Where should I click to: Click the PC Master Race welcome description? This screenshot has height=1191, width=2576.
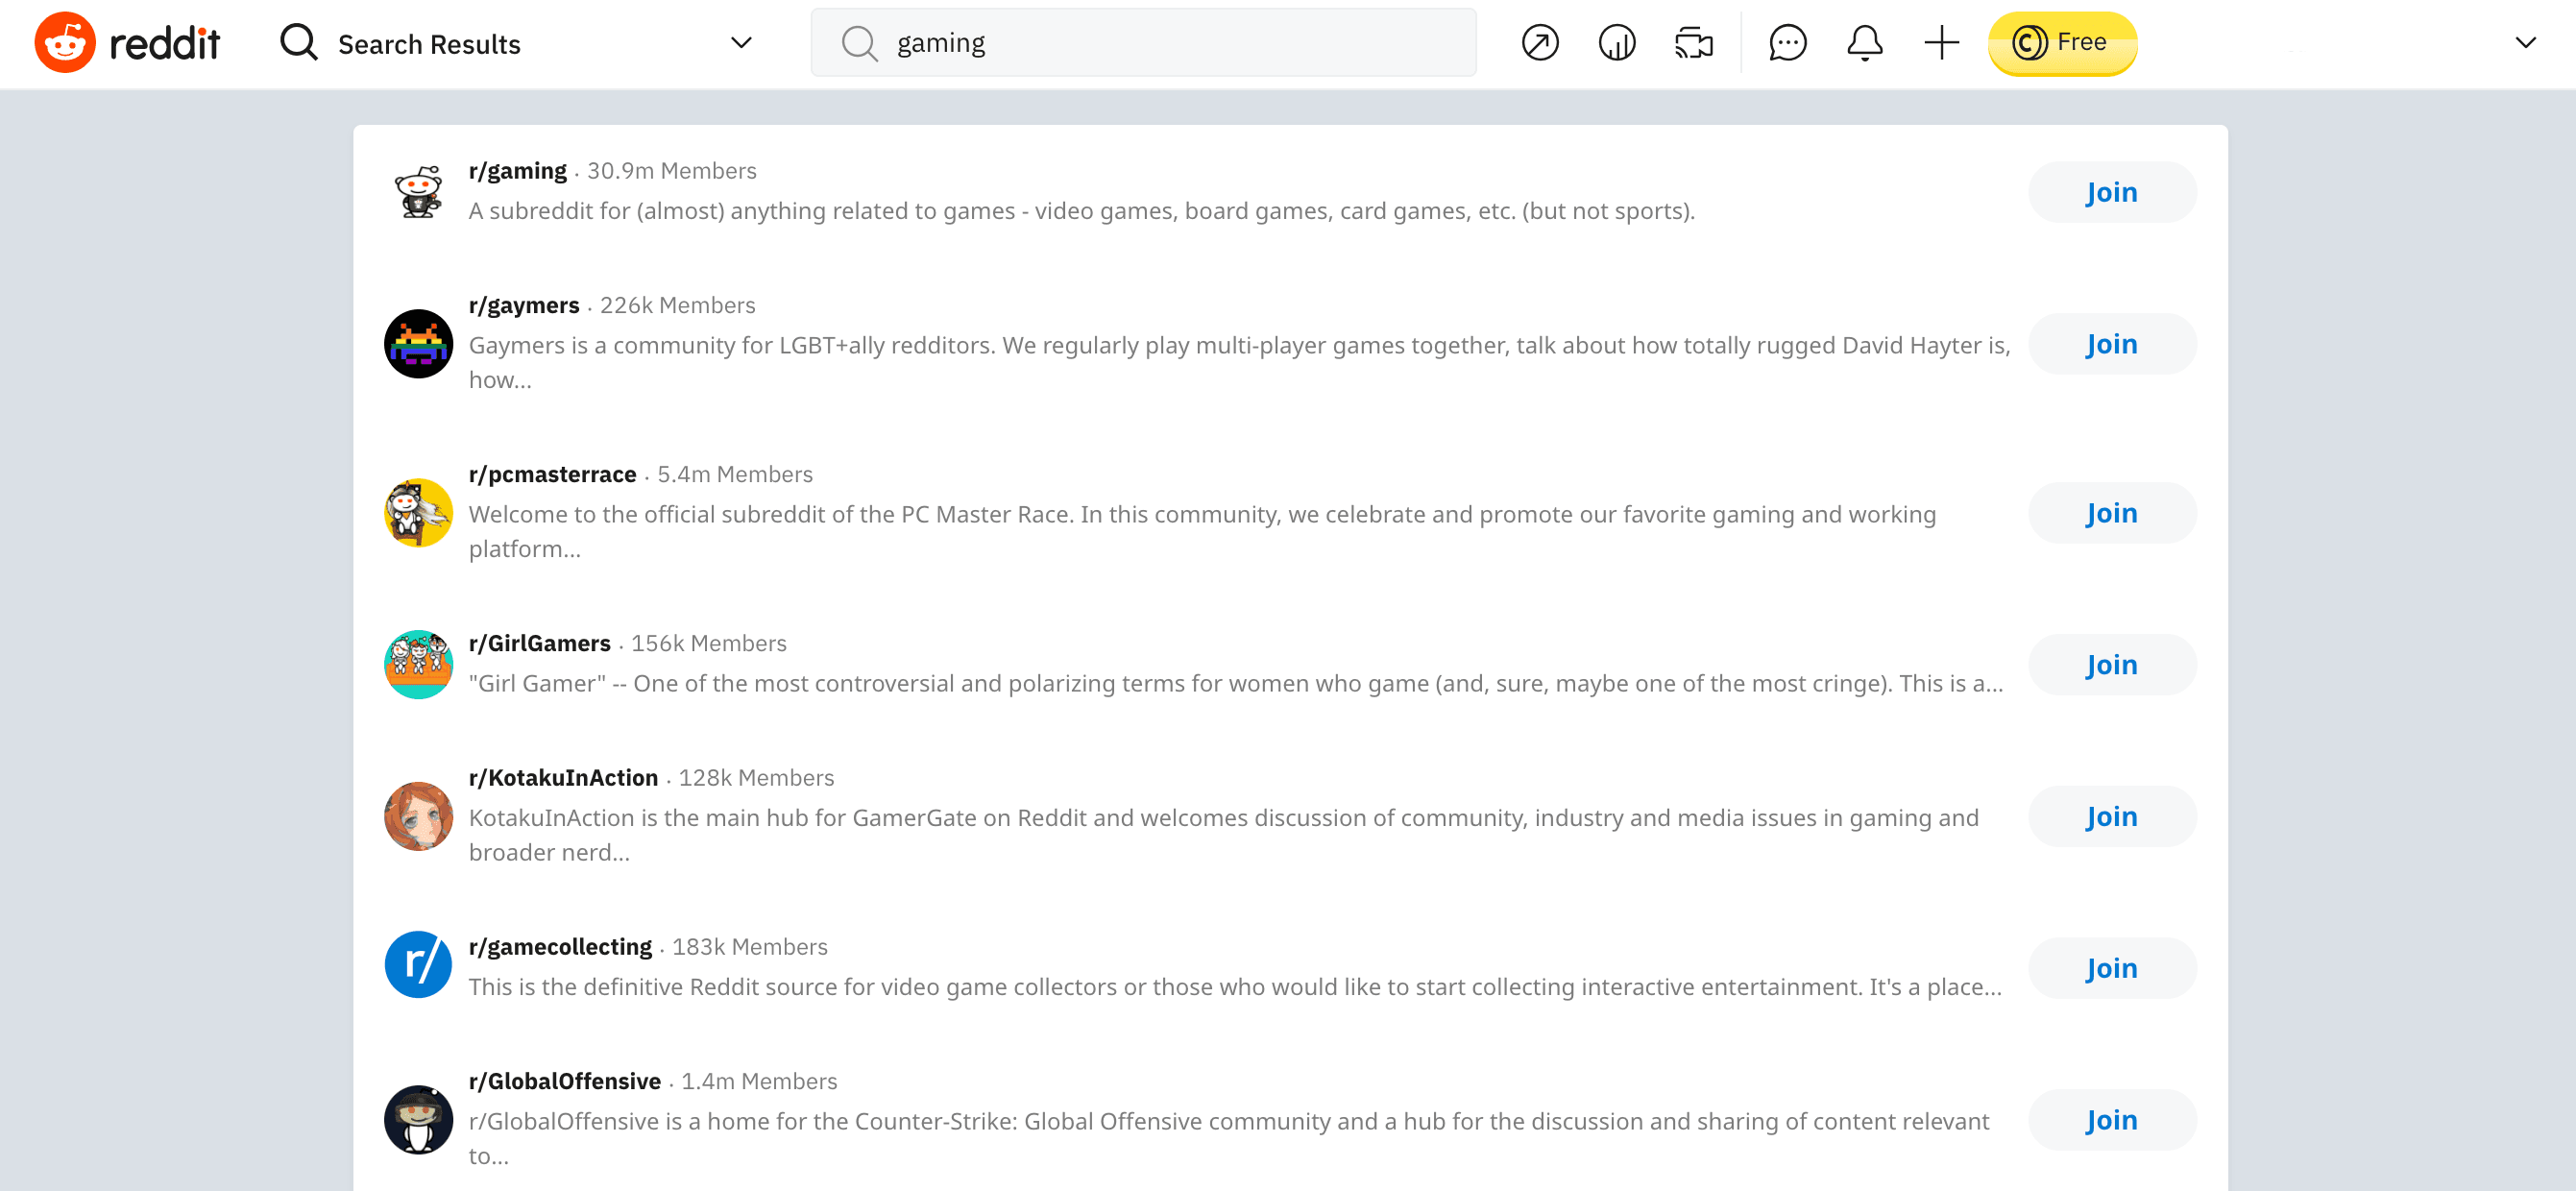[x=1202, y=531]
